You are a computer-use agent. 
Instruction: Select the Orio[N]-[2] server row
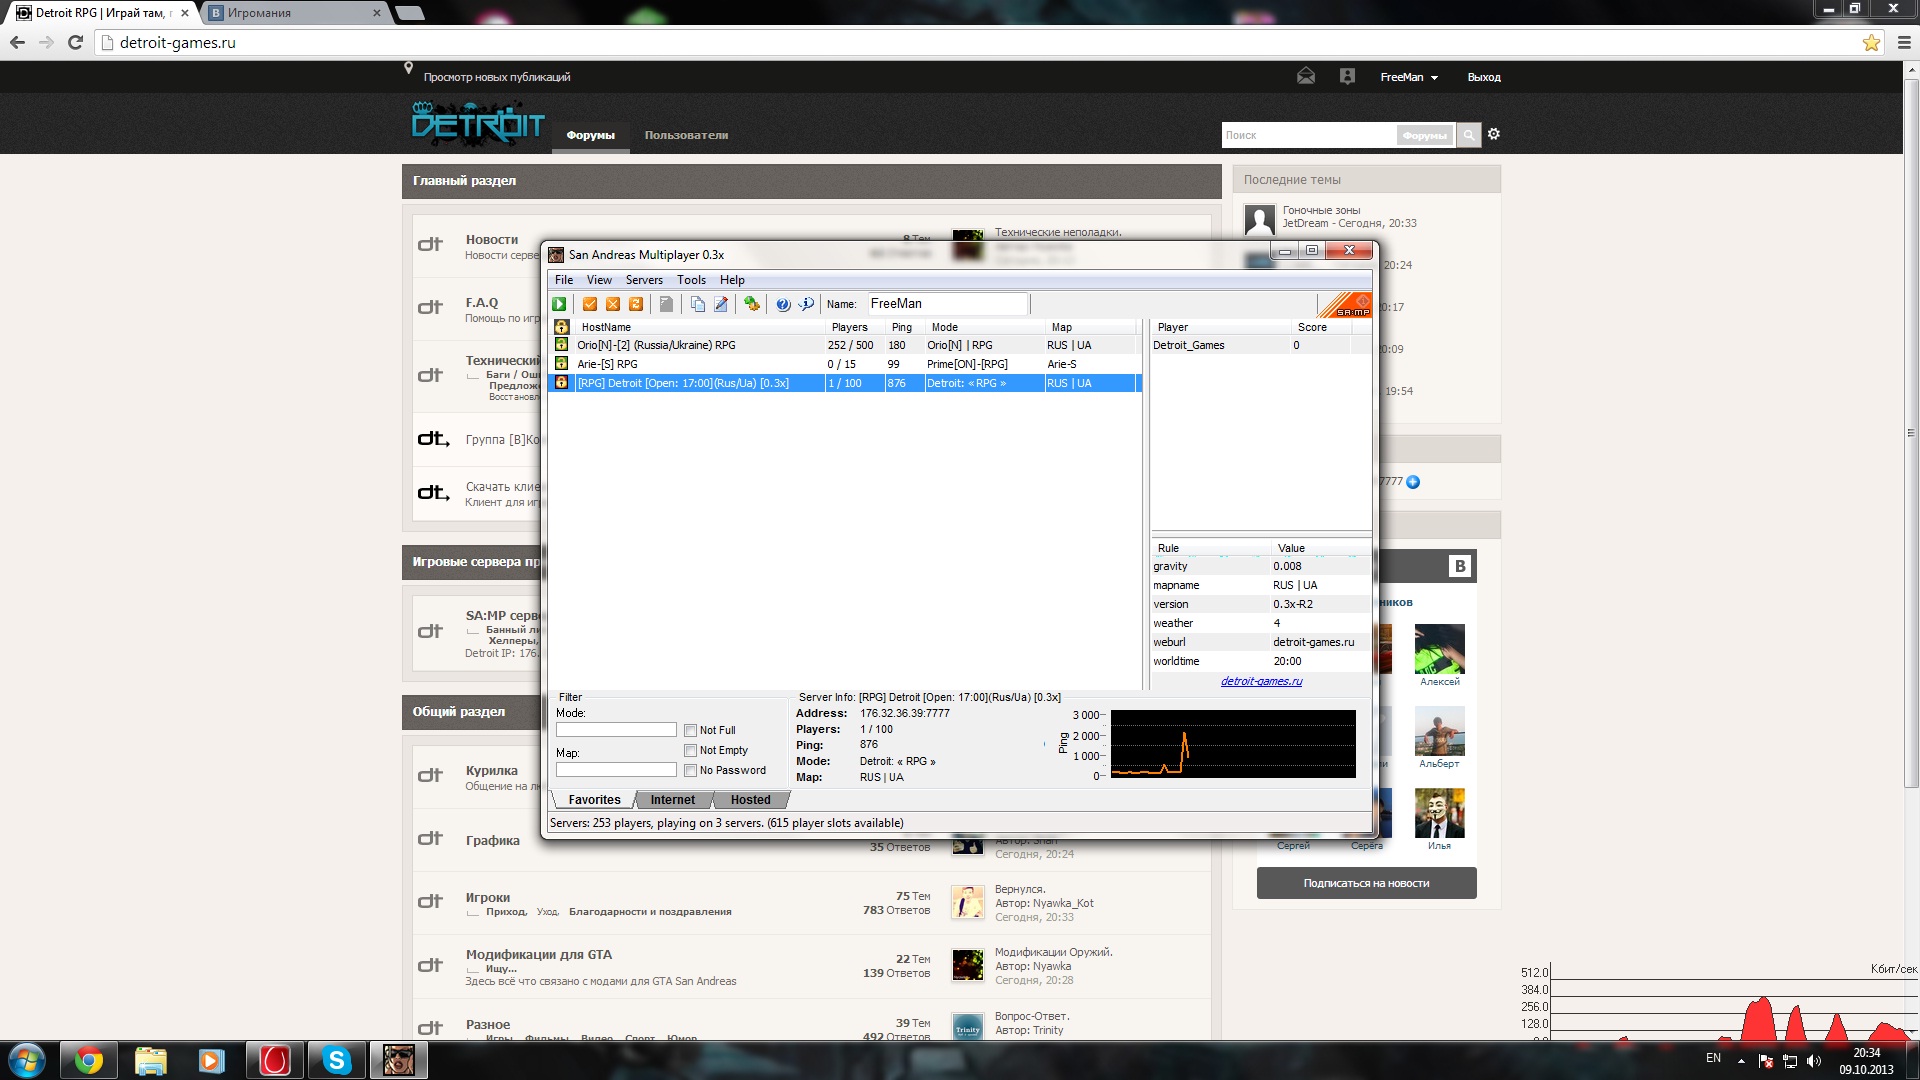(x=844, y=346)
